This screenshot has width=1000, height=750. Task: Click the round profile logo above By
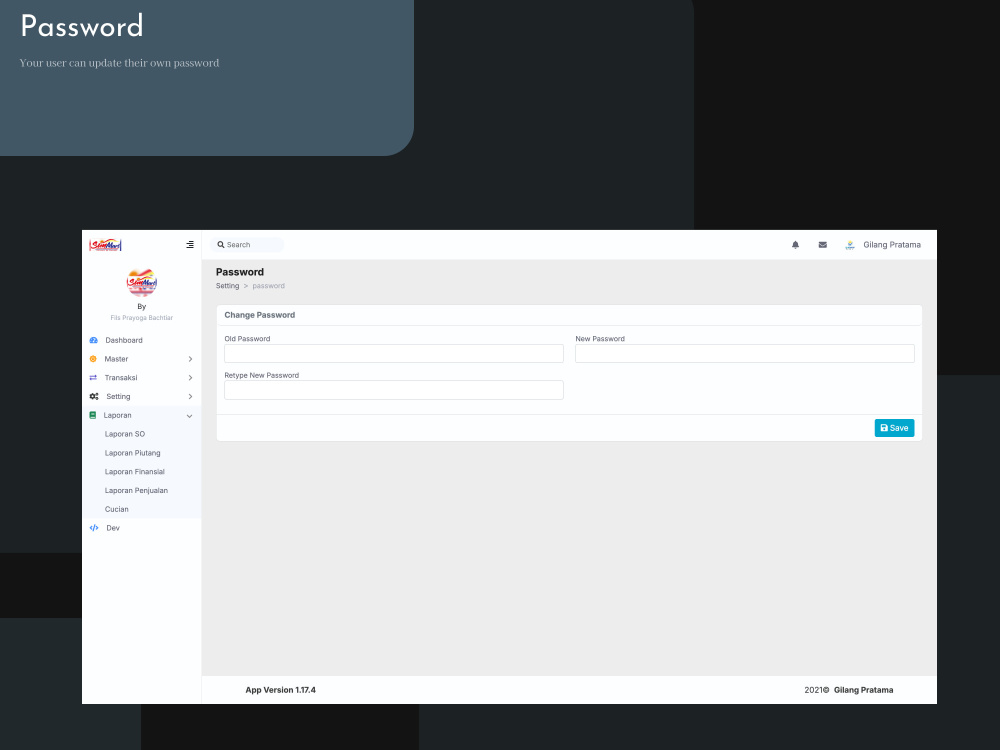coord(142,283)
